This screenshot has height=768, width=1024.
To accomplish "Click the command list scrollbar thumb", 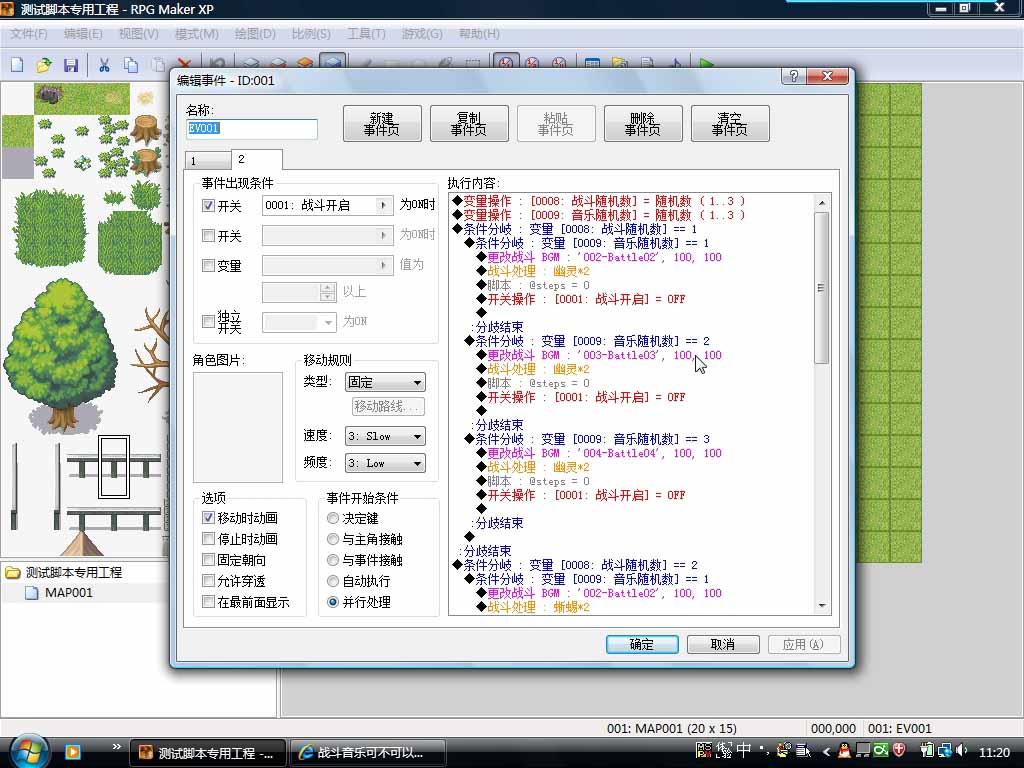I will pos(822,287).
